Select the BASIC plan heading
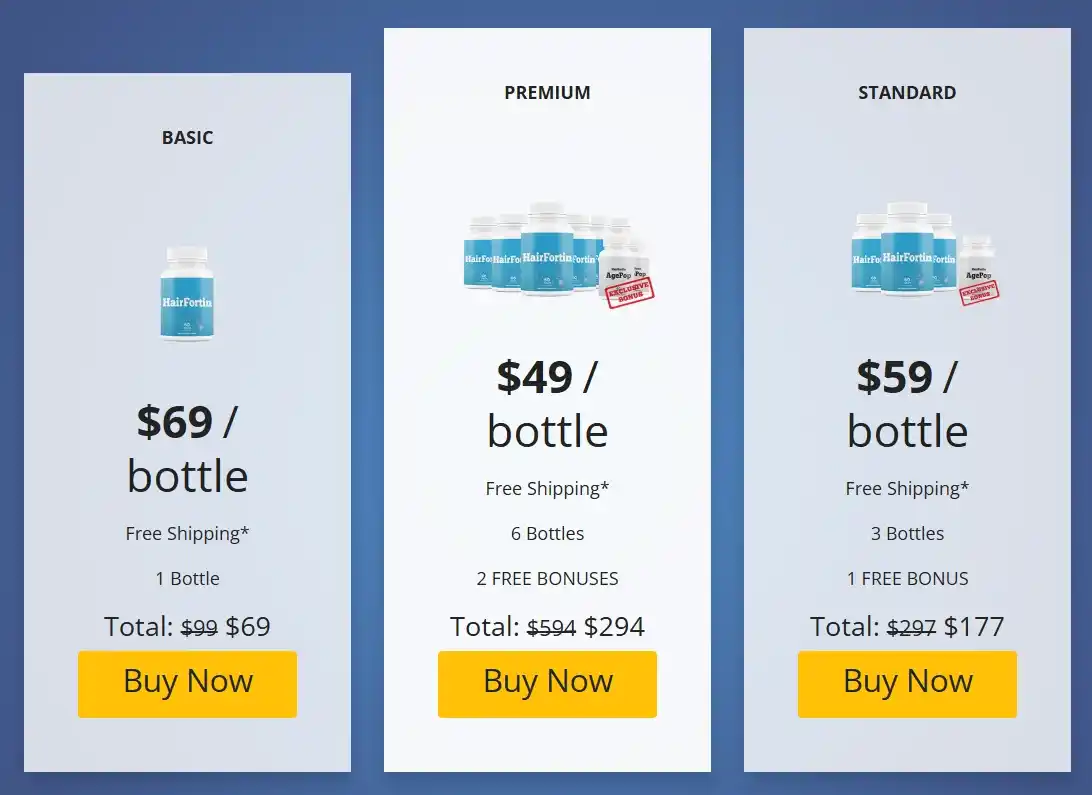Viewport: 1092px width, 795px height. coord(187,138)
